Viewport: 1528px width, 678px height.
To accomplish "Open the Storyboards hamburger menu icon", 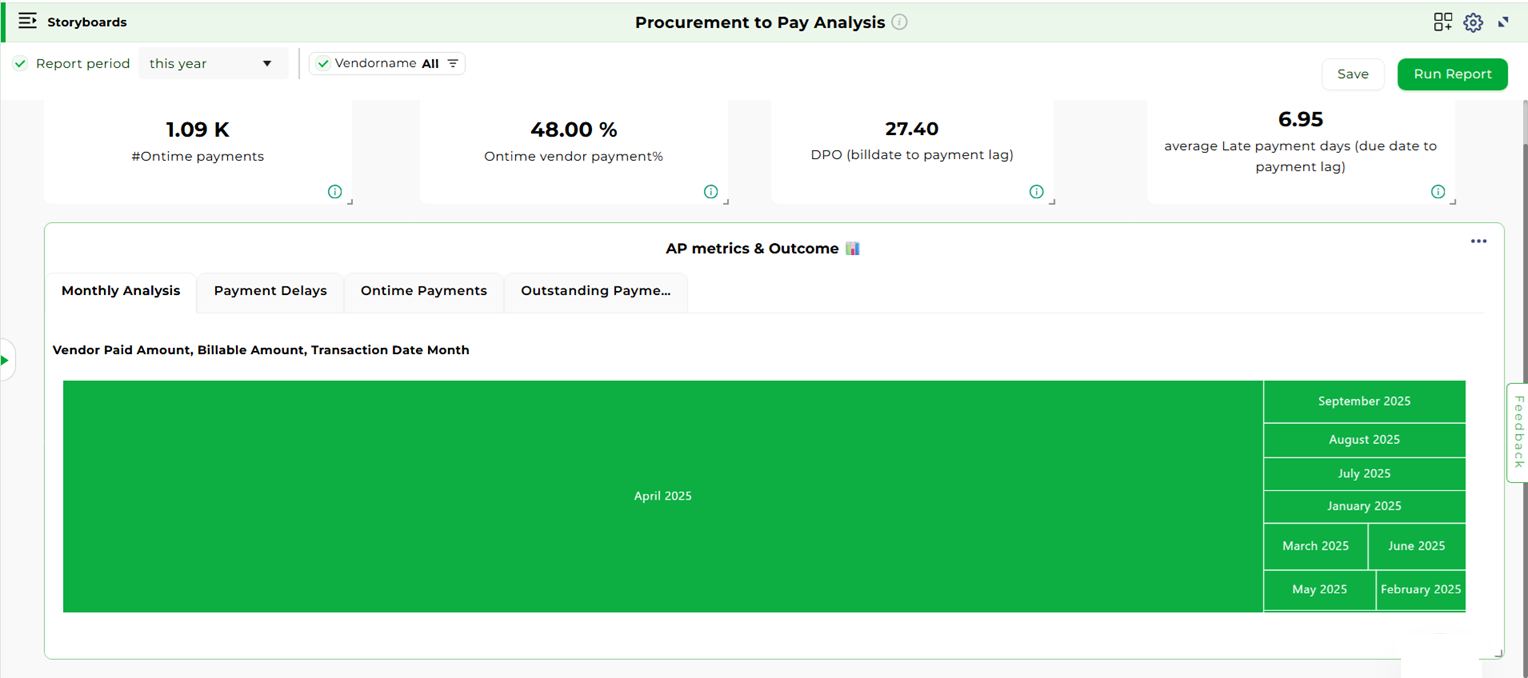I will click(x=27, y=21).
